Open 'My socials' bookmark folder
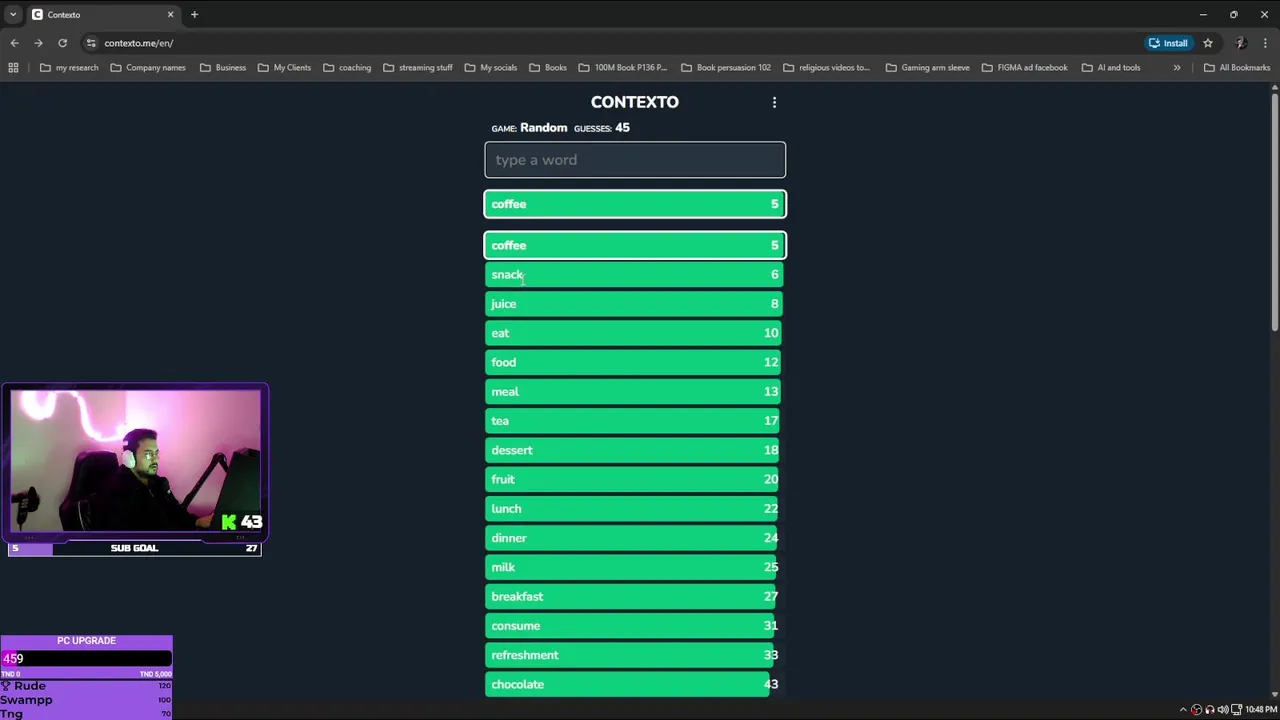The height and width of the screenshot is (720, 1280). (490, 67)
